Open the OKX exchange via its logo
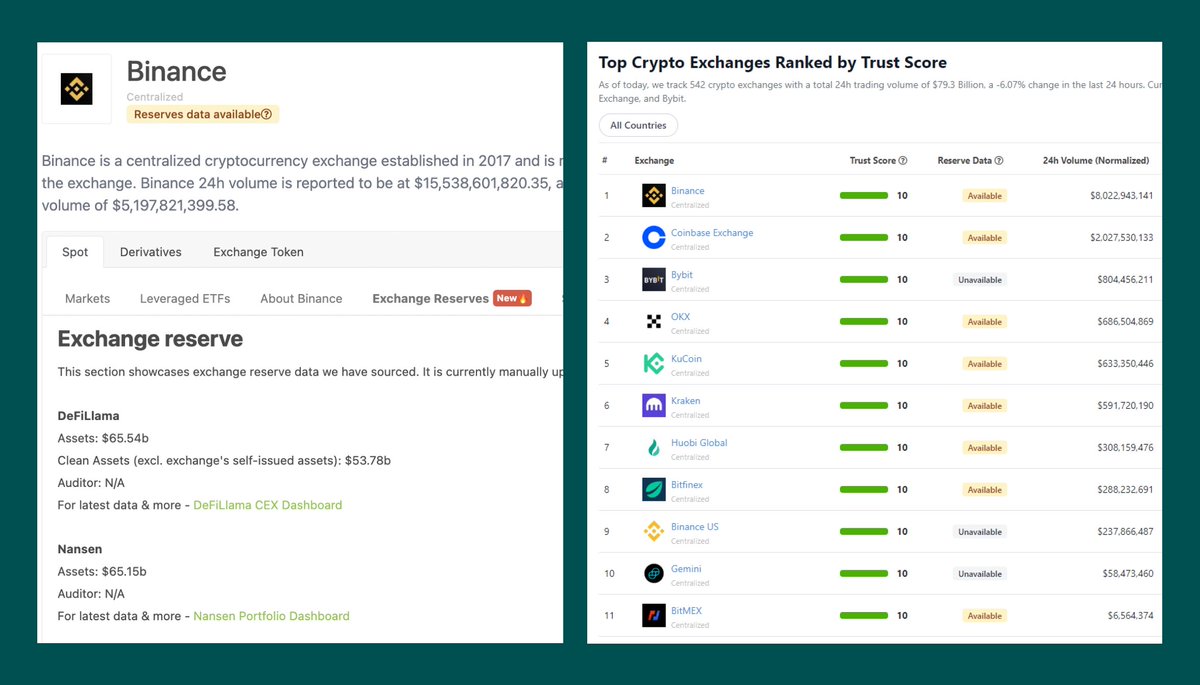 [x=654, y=321]
